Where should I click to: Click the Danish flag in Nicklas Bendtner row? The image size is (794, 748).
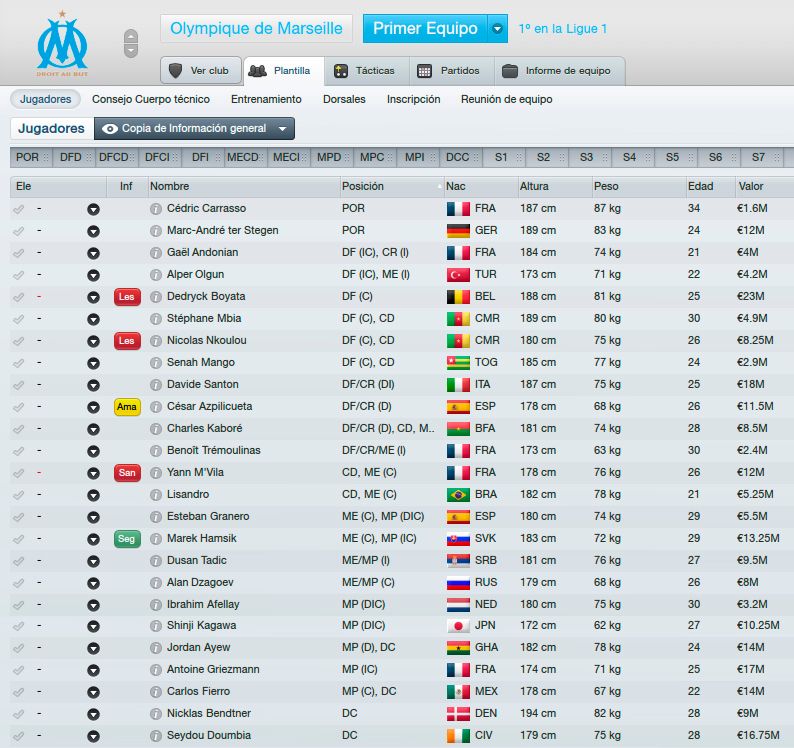tap(458, 714)
